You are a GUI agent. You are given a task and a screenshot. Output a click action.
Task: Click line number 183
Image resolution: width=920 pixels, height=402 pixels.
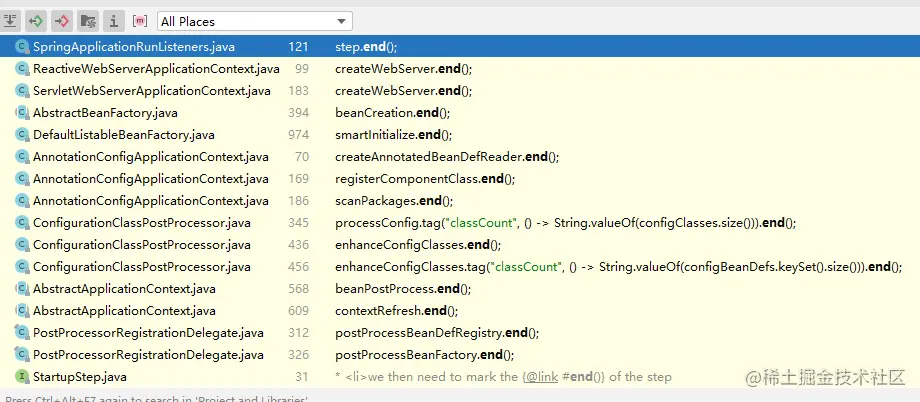click(299, 91)
